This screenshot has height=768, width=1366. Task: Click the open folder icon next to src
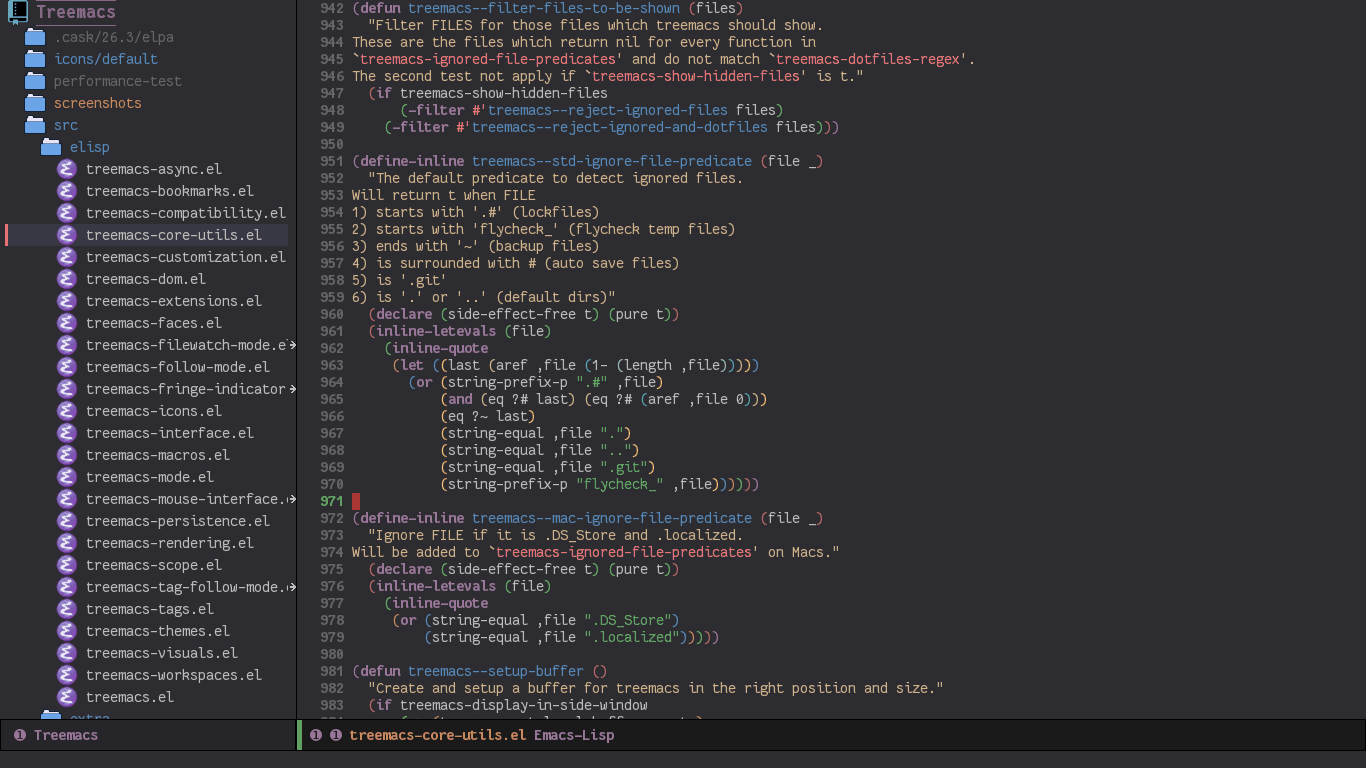(x=33, y=125)
